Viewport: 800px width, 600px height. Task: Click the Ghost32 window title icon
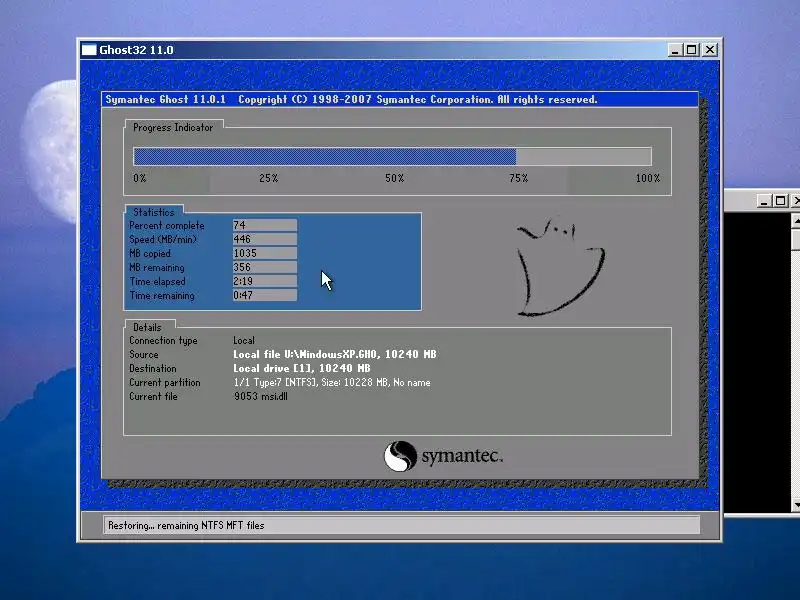[89, 50]
